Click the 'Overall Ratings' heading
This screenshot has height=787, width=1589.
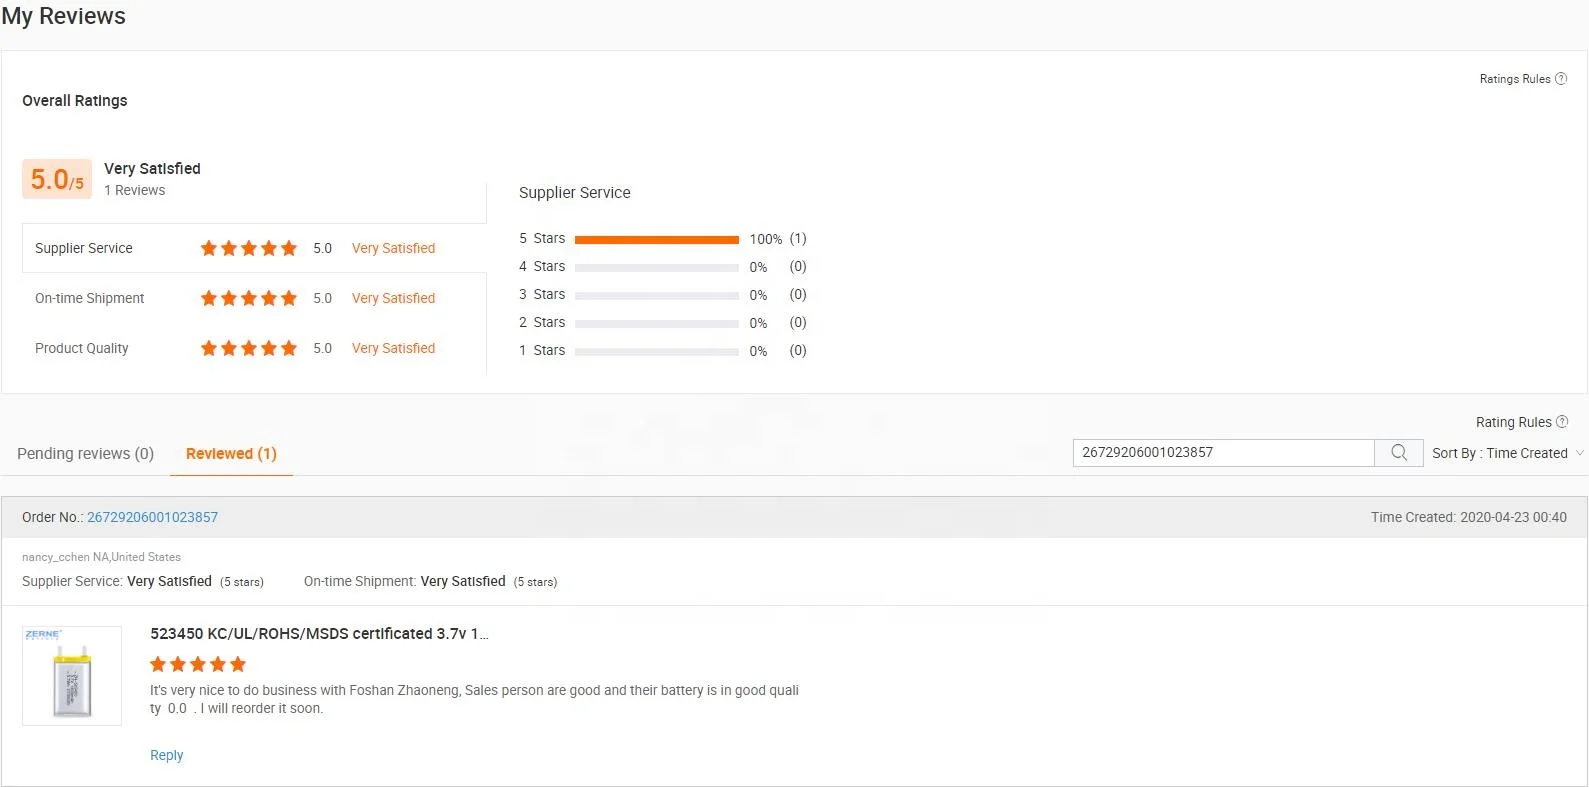(x=75, y=101)
